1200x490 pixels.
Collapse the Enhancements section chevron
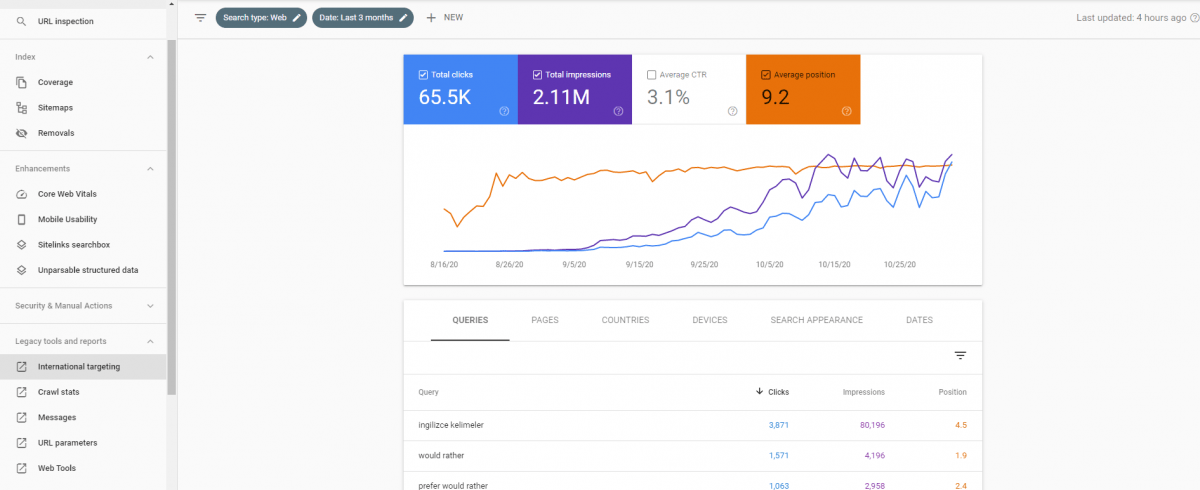(x=150, y=169)
